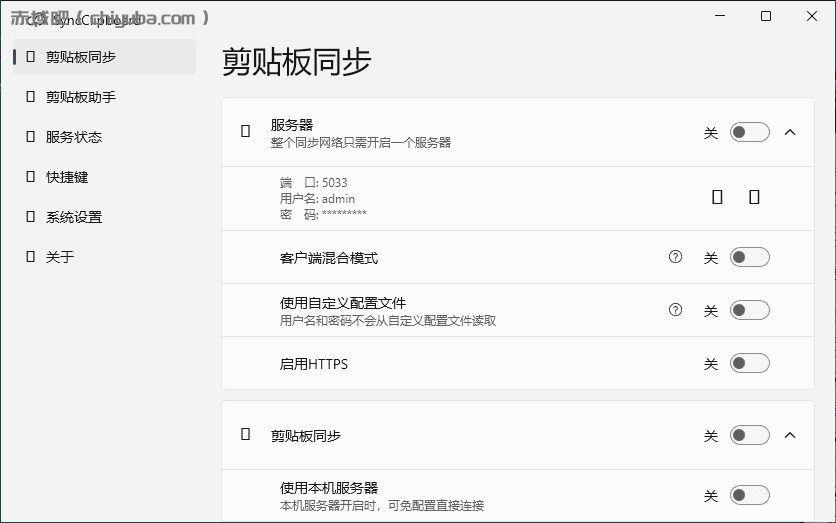Click the port value 5033 text
836x523 pixels.
(334, 183)
